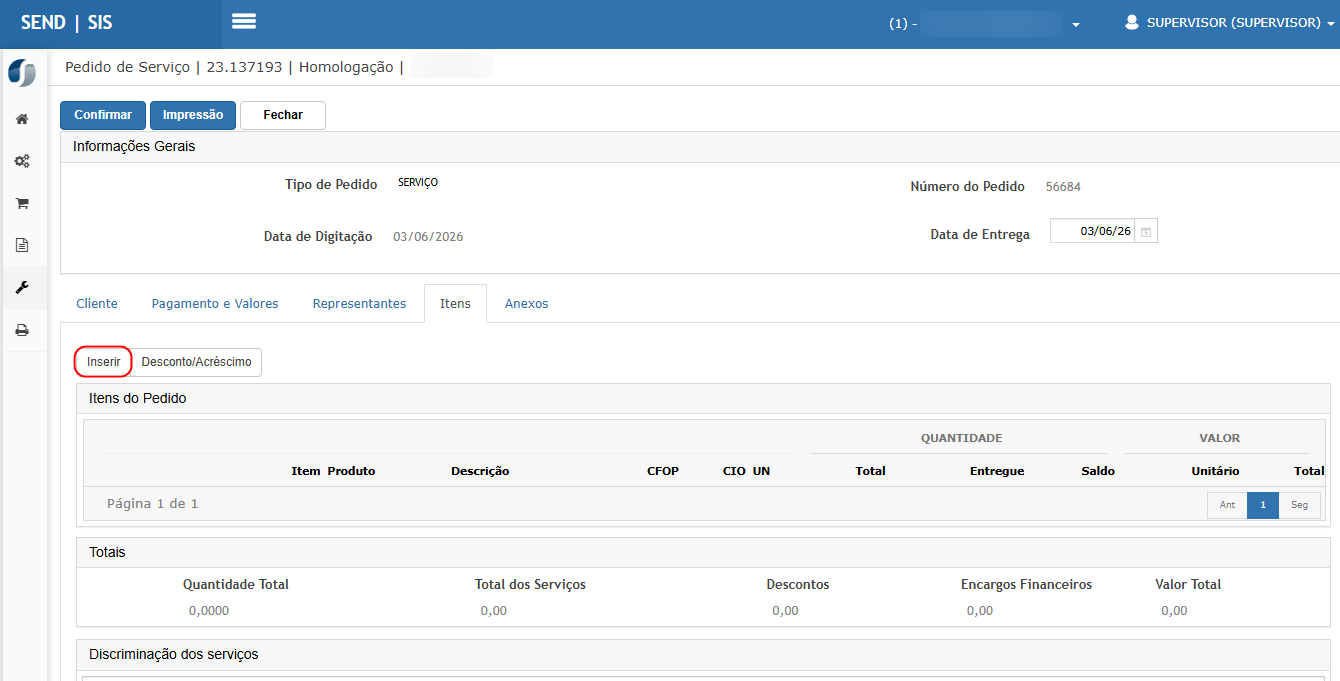Click the user avatar icon next to SUPERVISOR
The width and height of the screenshot is (1340, 681).
(x=1132, y=22)
